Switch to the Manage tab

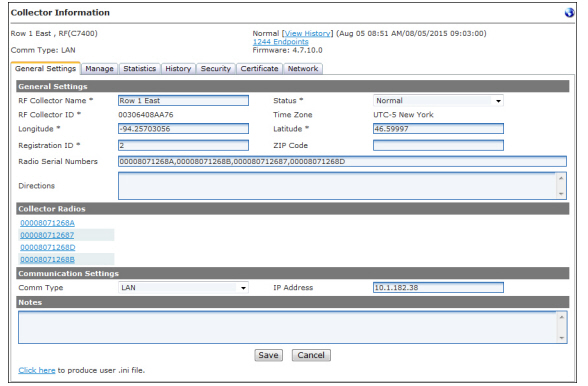(99, 69)
